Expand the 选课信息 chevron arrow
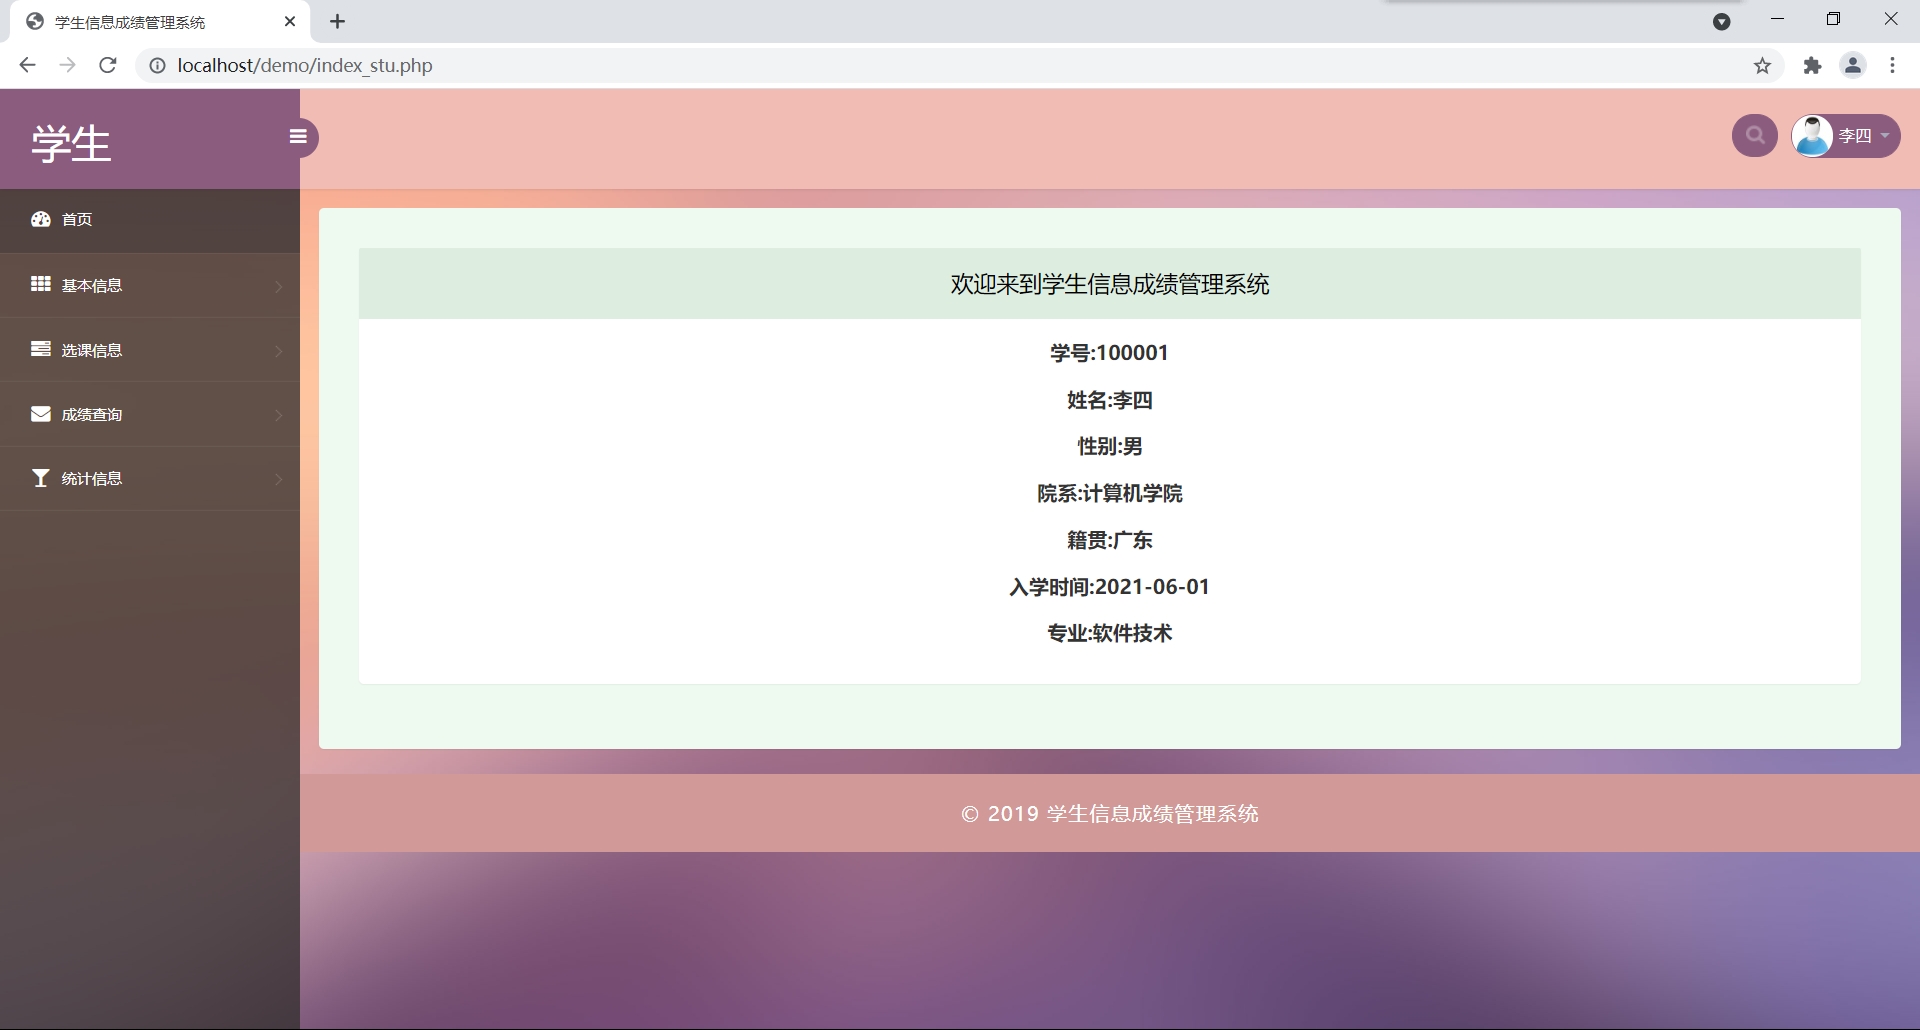The image size is (1920, 1030). click(278, 351)
